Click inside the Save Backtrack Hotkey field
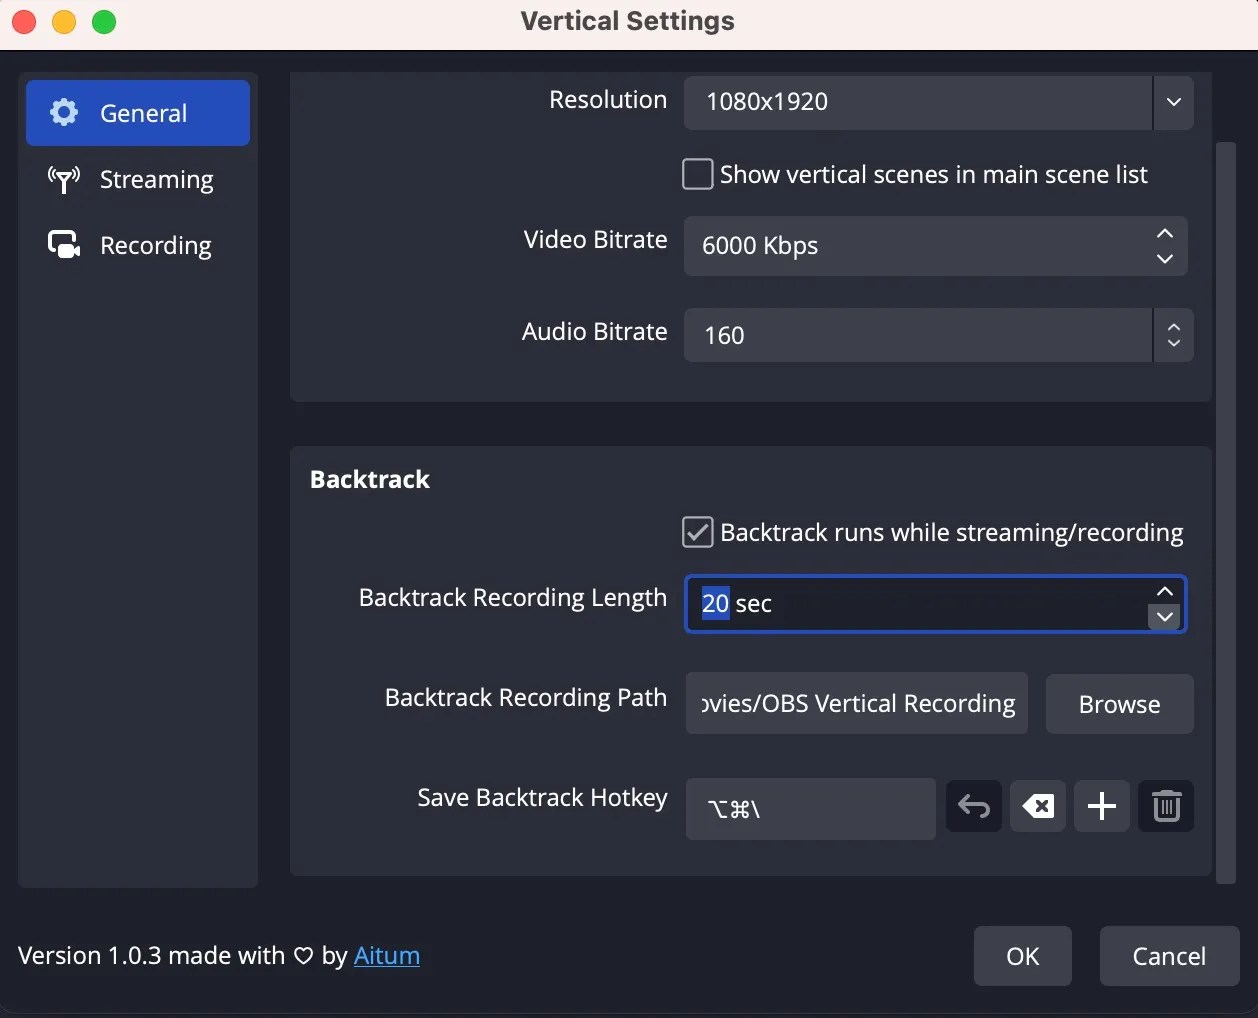1258x1018 pixels. (x=810, y=808)
